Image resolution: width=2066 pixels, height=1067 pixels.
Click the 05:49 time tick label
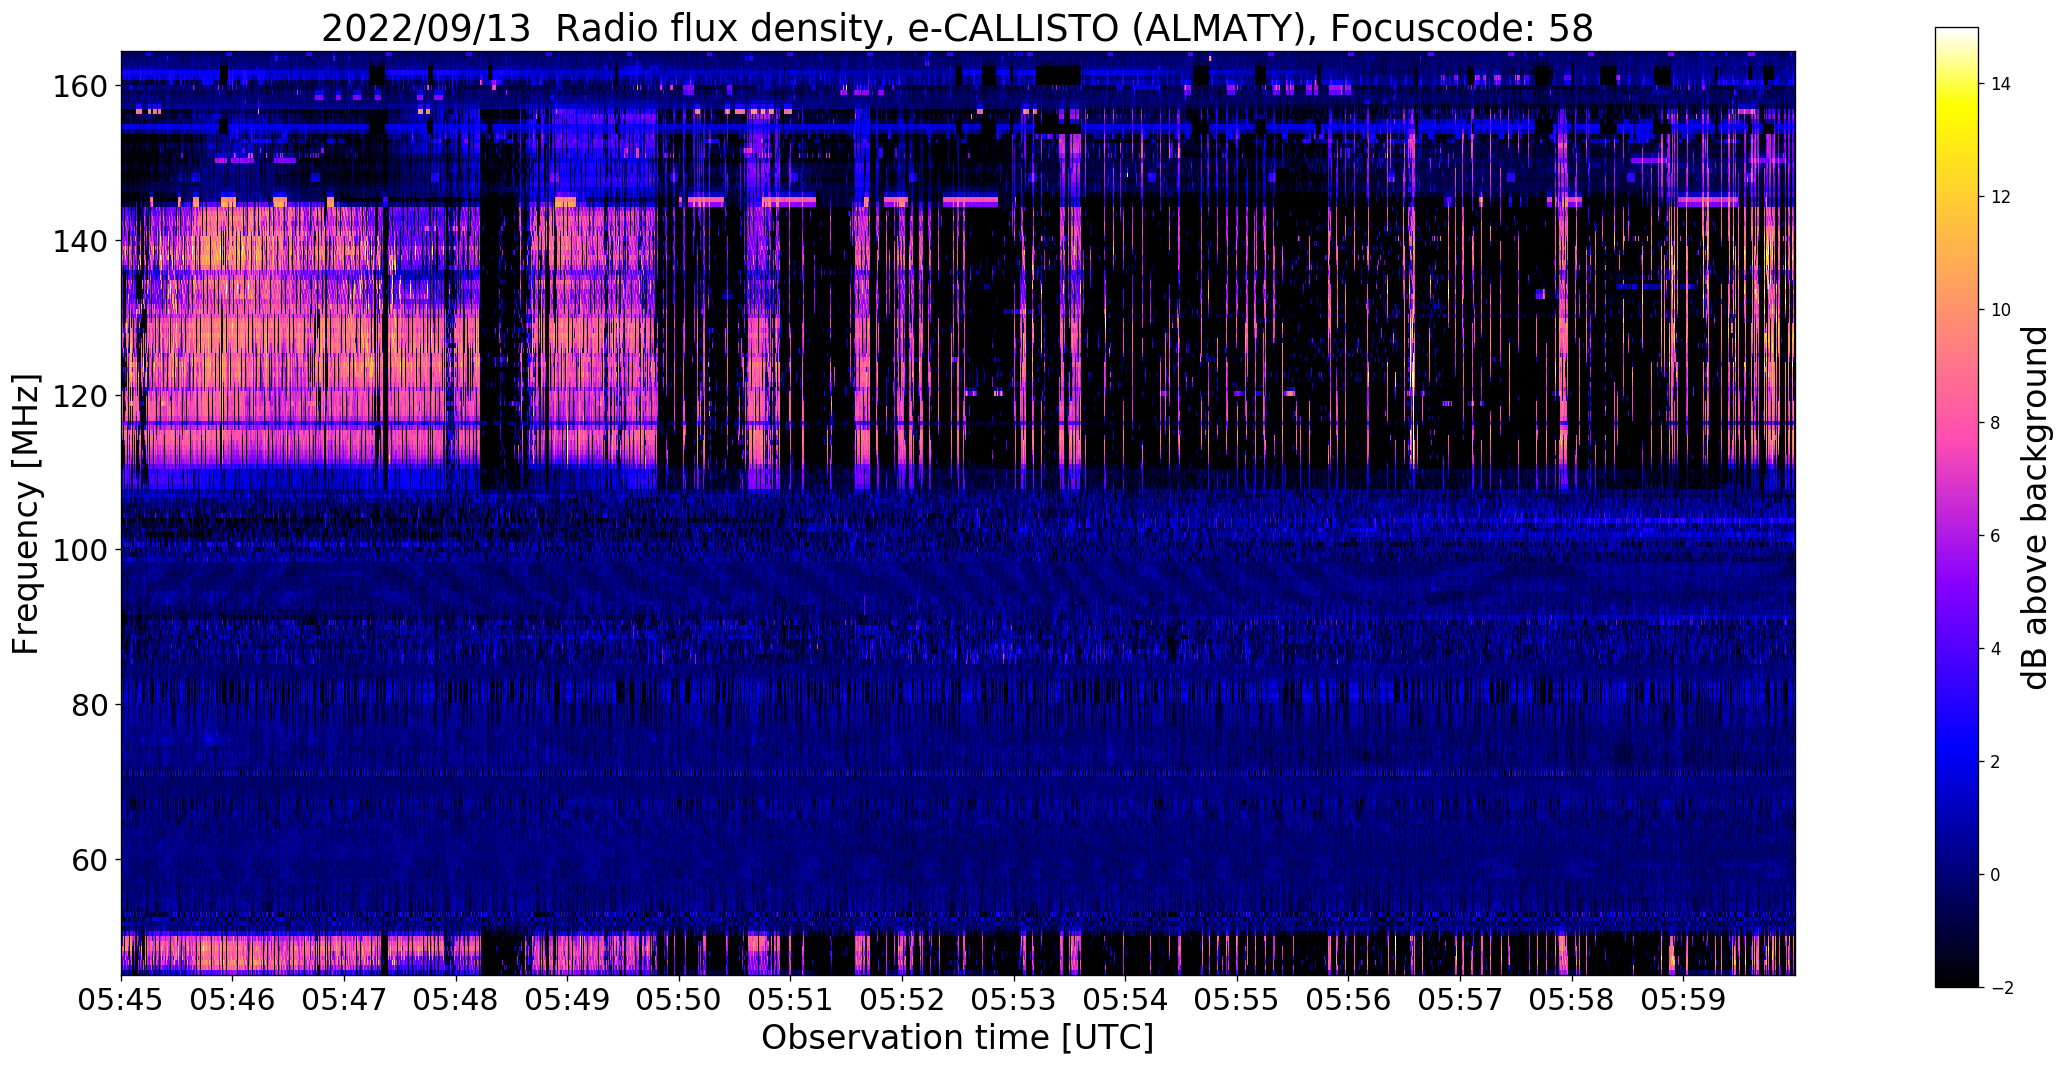(567, 1000)
